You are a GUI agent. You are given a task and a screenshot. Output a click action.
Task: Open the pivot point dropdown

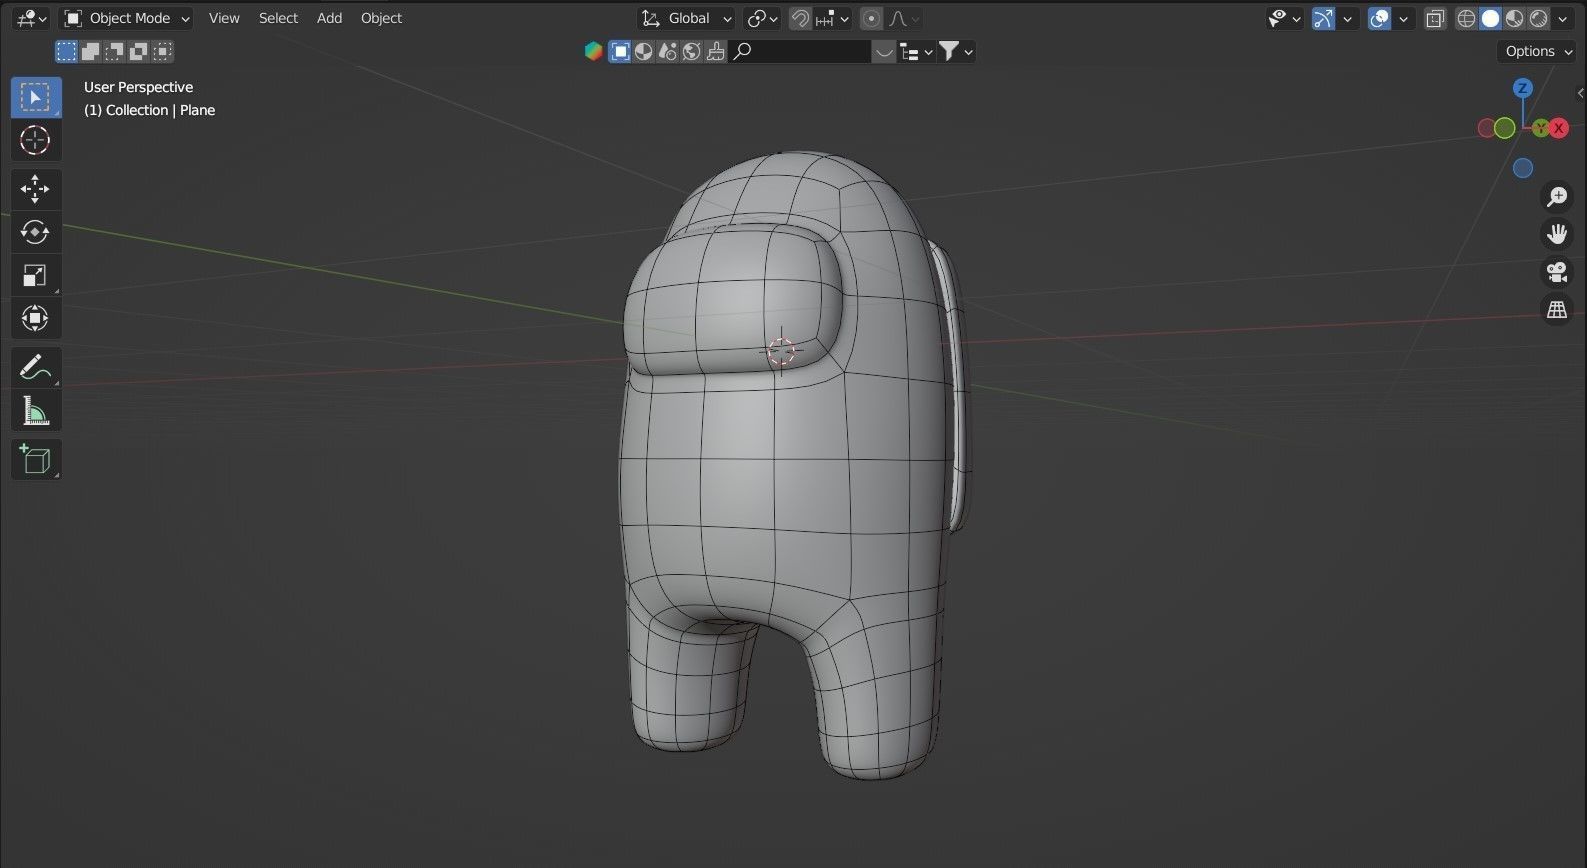(762, 18)
